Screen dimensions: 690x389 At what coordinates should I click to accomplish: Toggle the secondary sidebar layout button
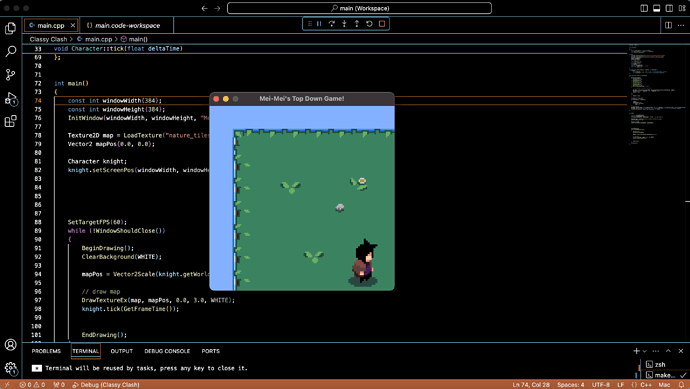669,8
